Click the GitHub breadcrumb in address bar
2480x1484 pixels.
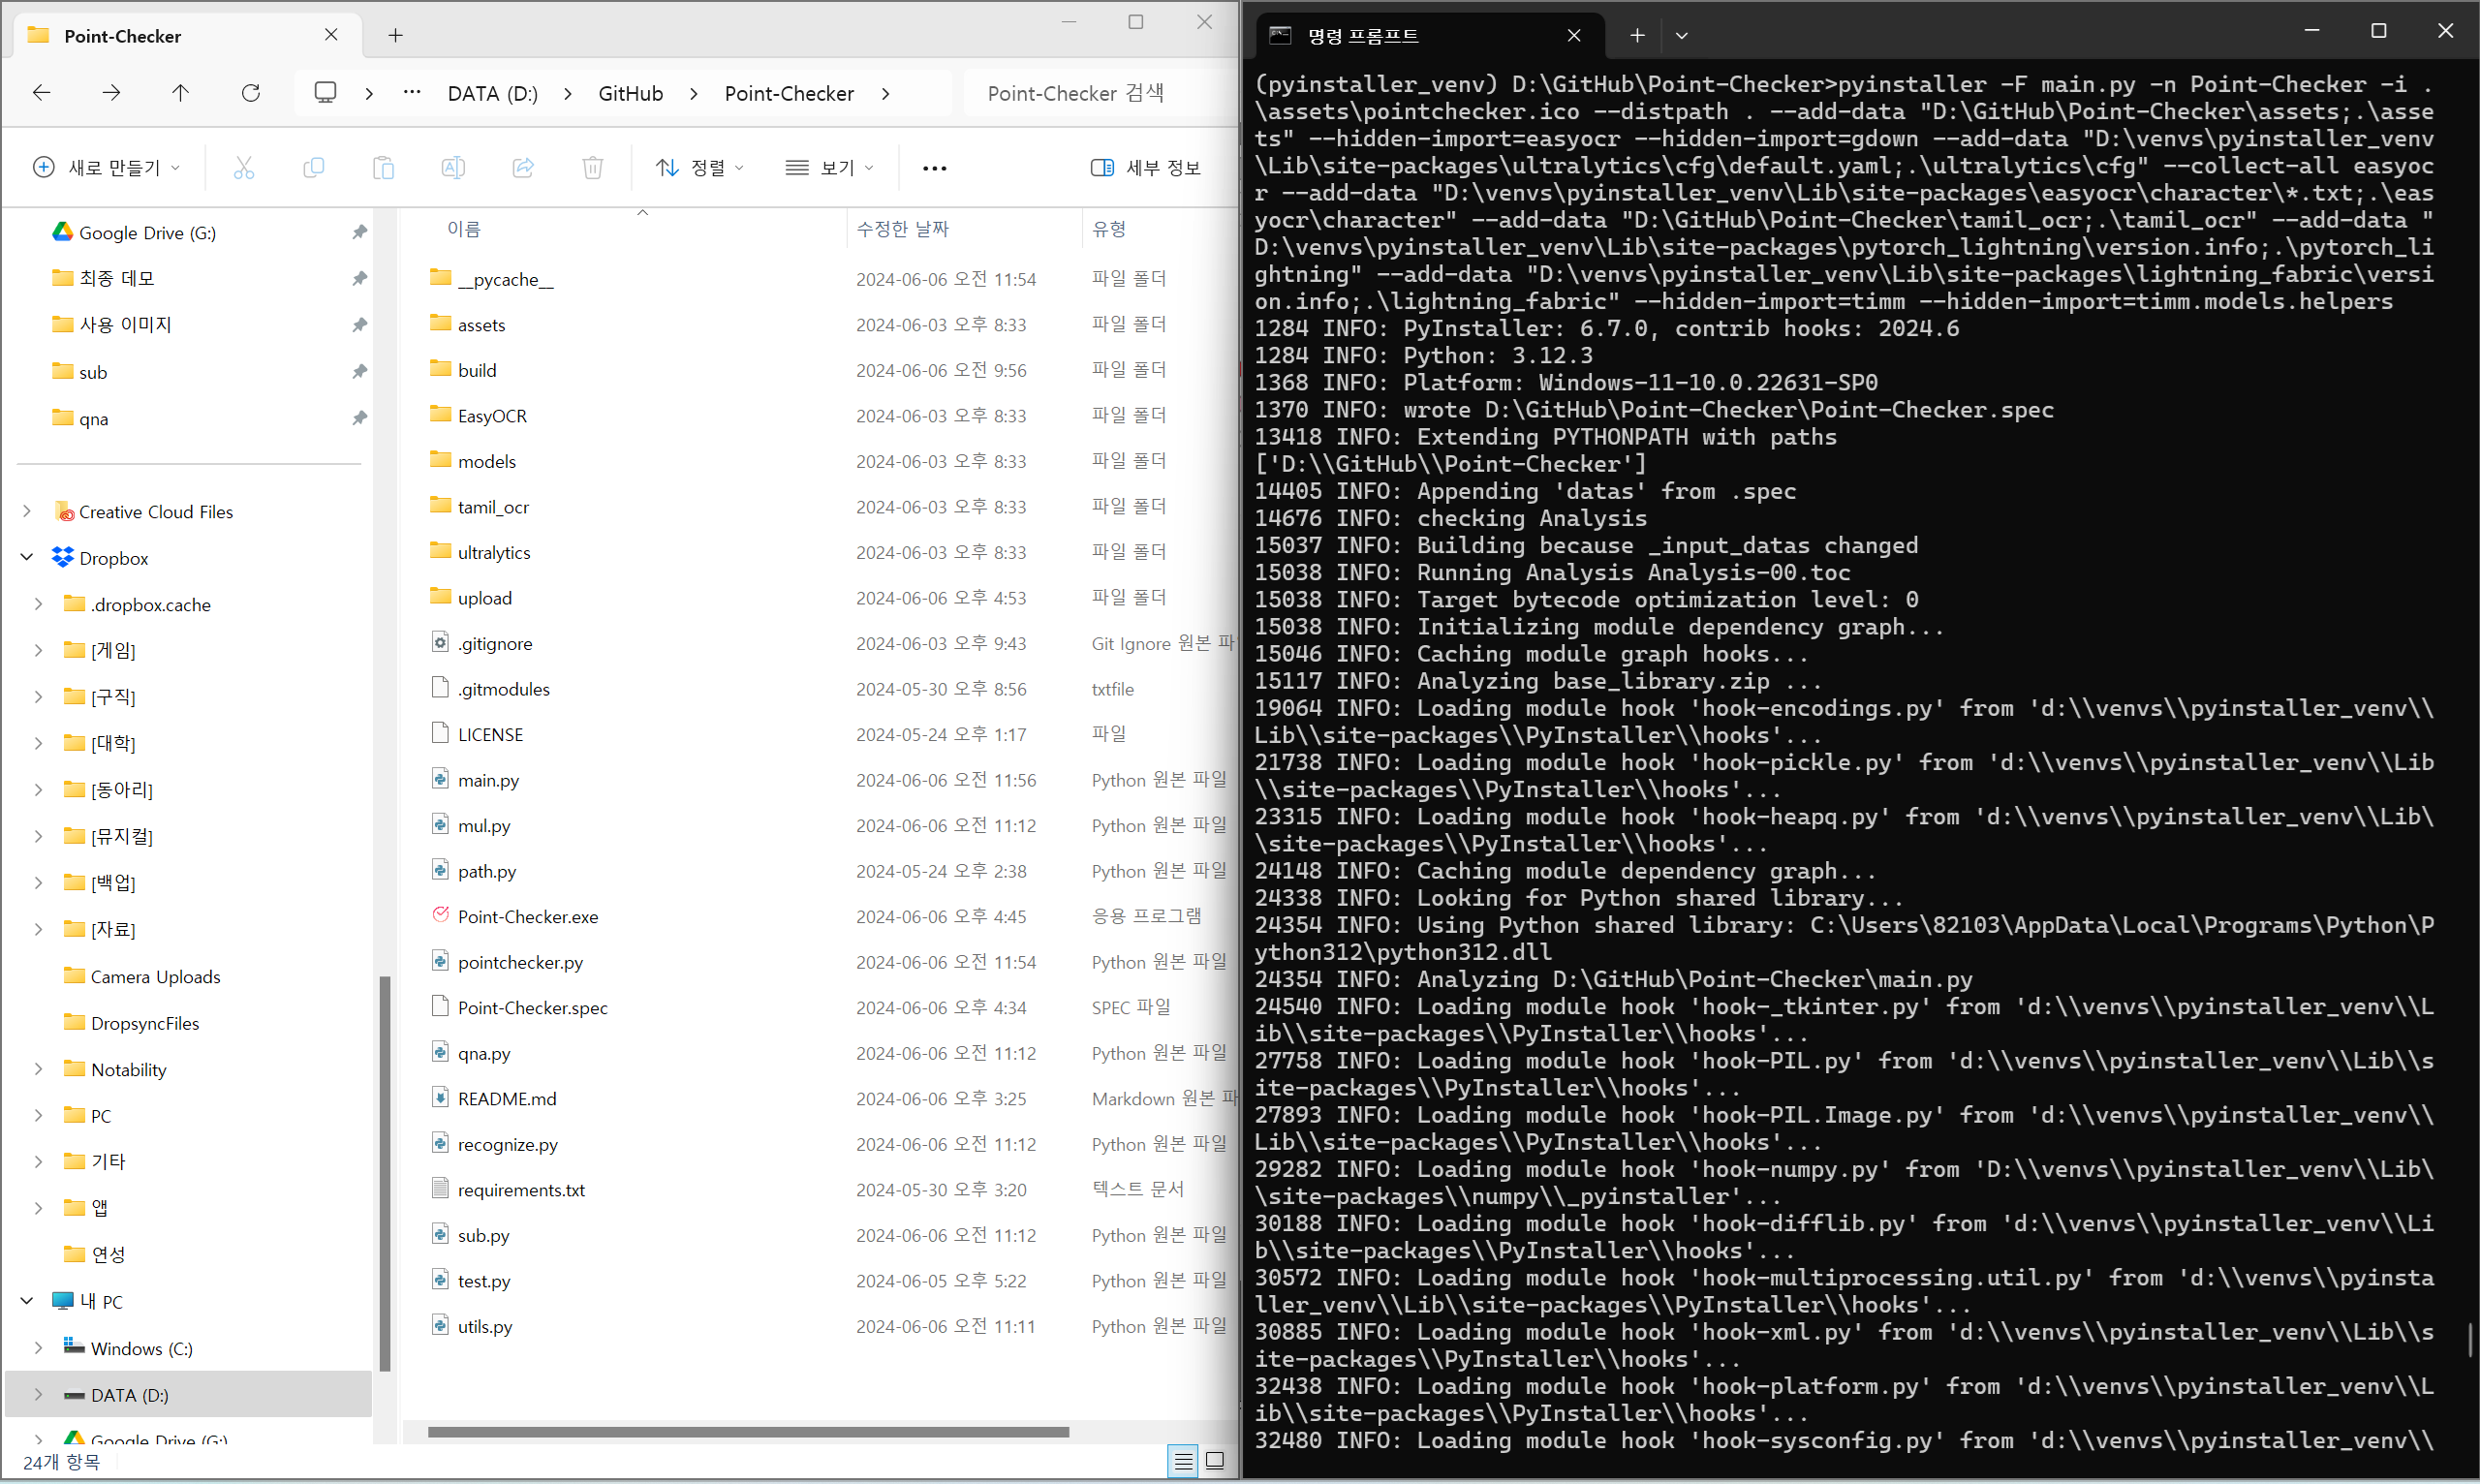point(630,93)
